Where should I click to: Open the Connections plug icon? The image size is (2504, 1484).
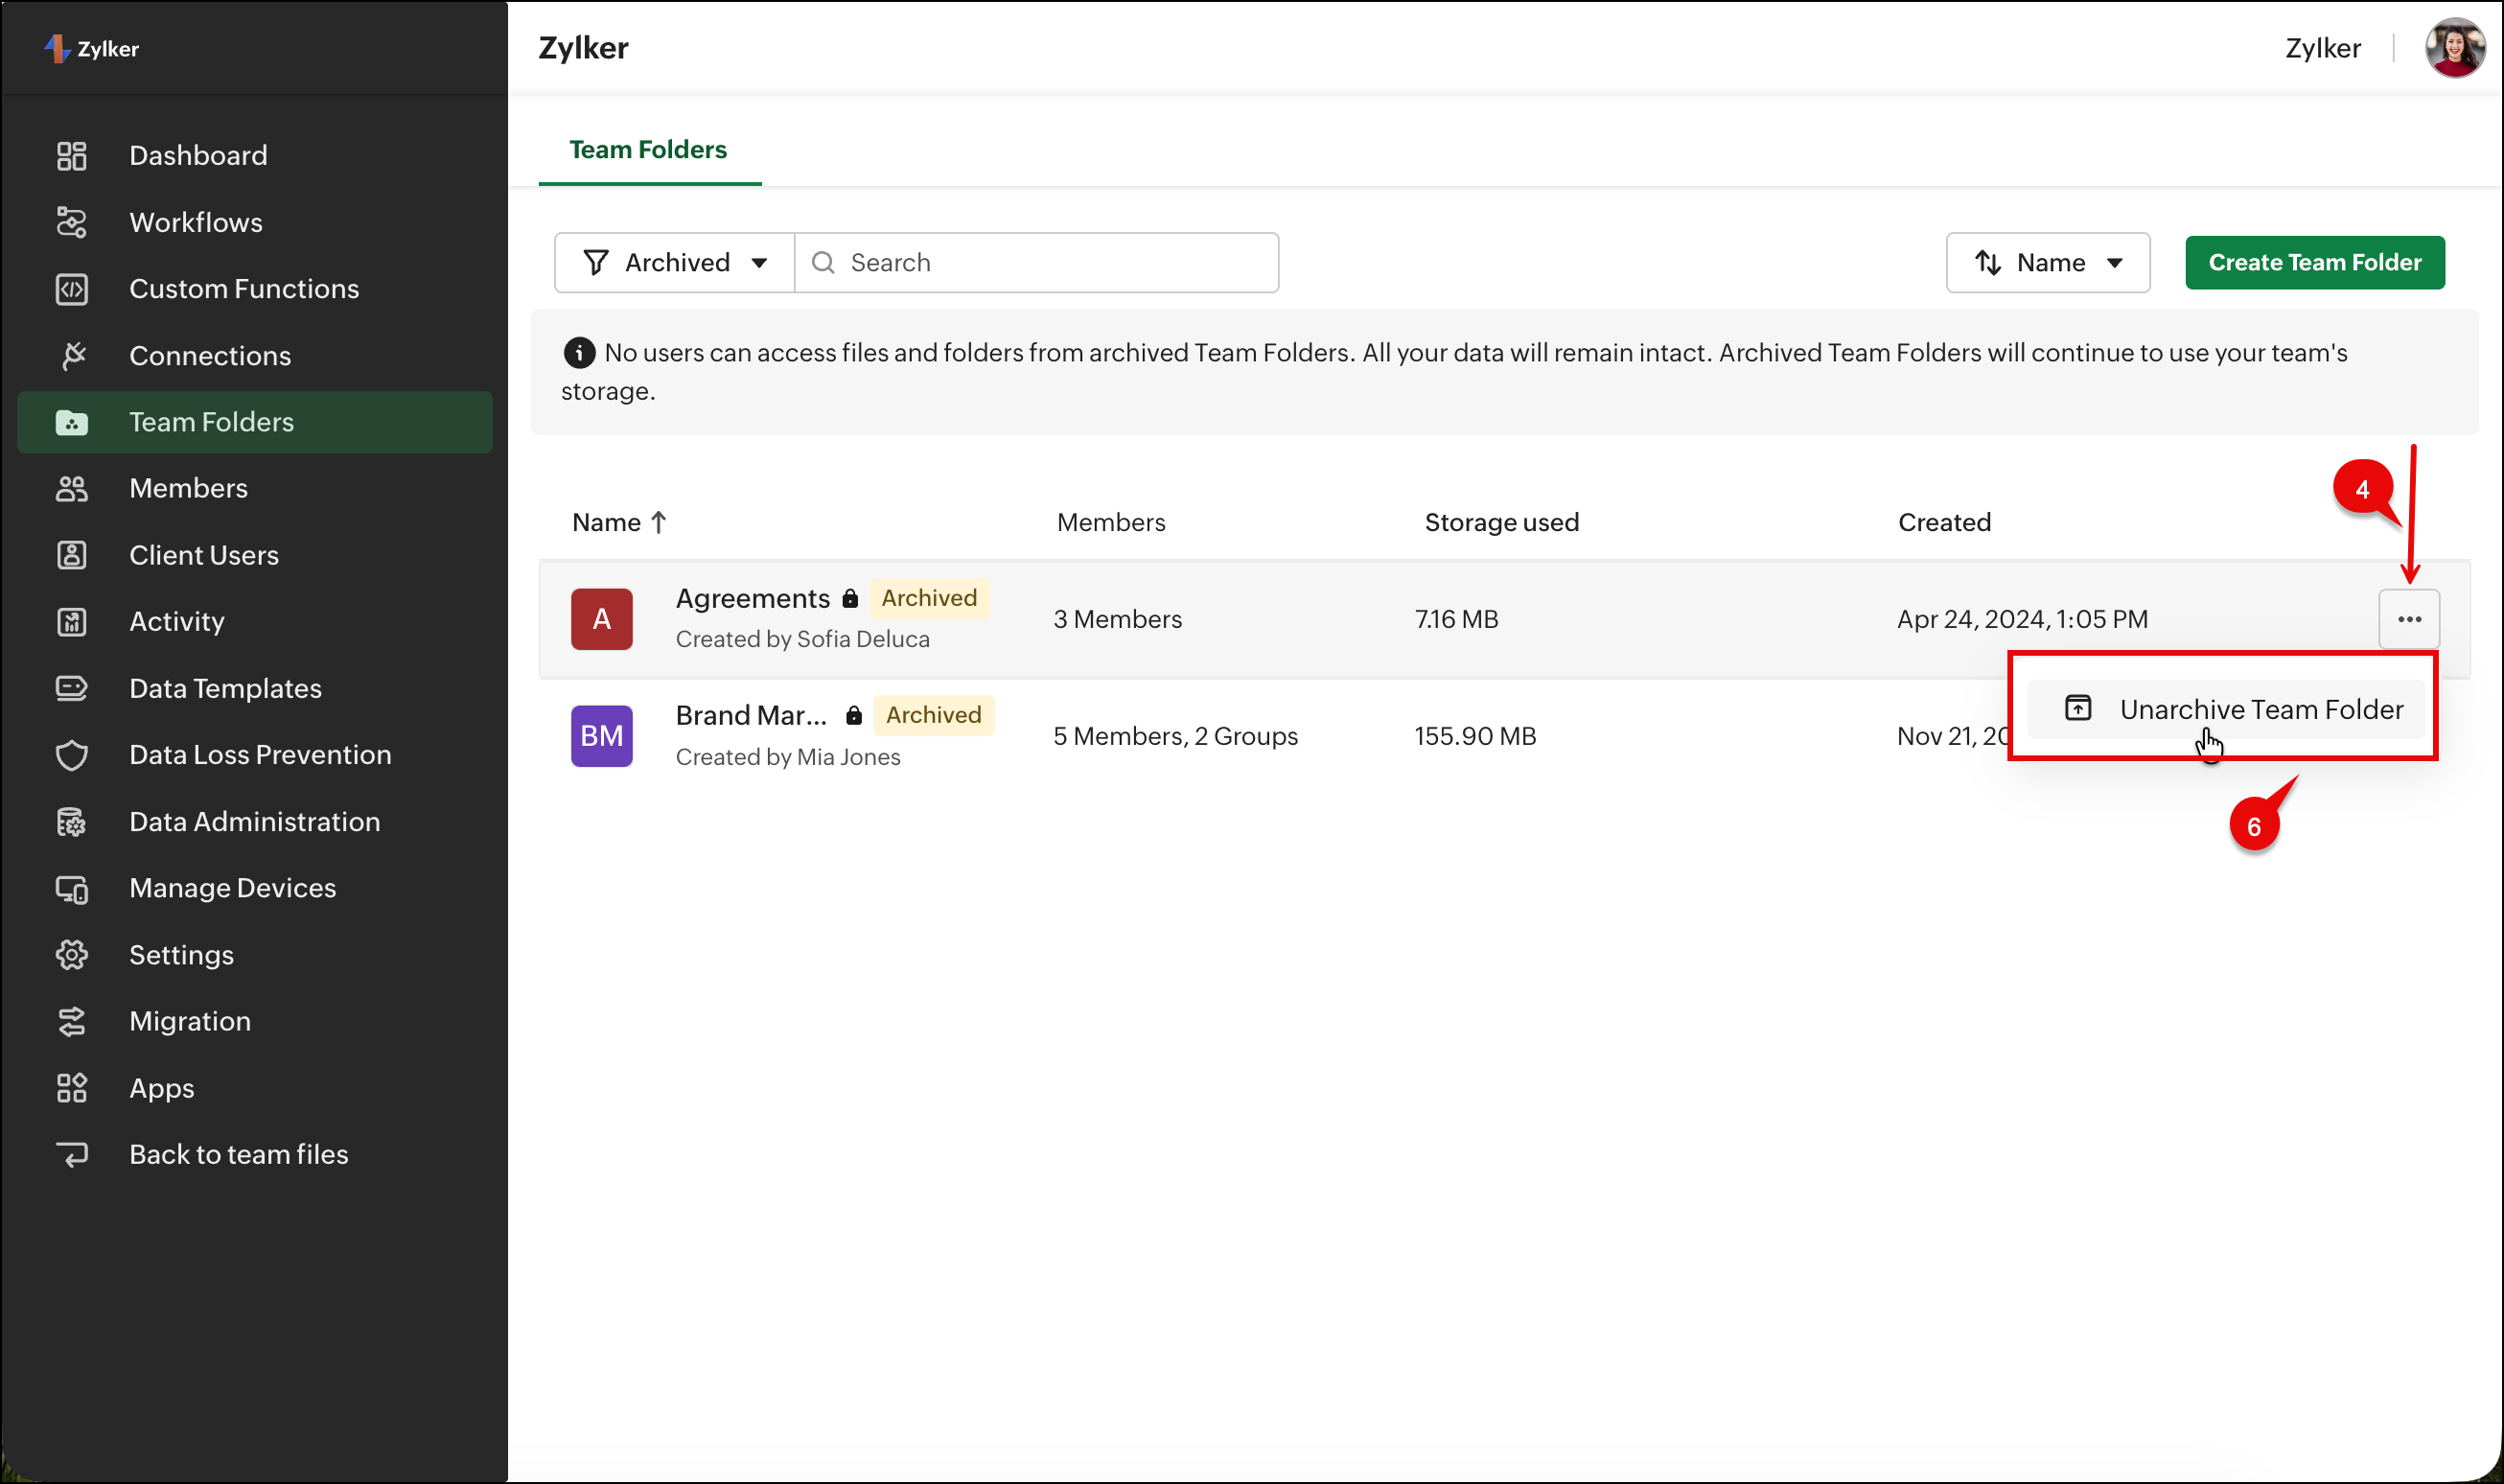coord(71,355)
